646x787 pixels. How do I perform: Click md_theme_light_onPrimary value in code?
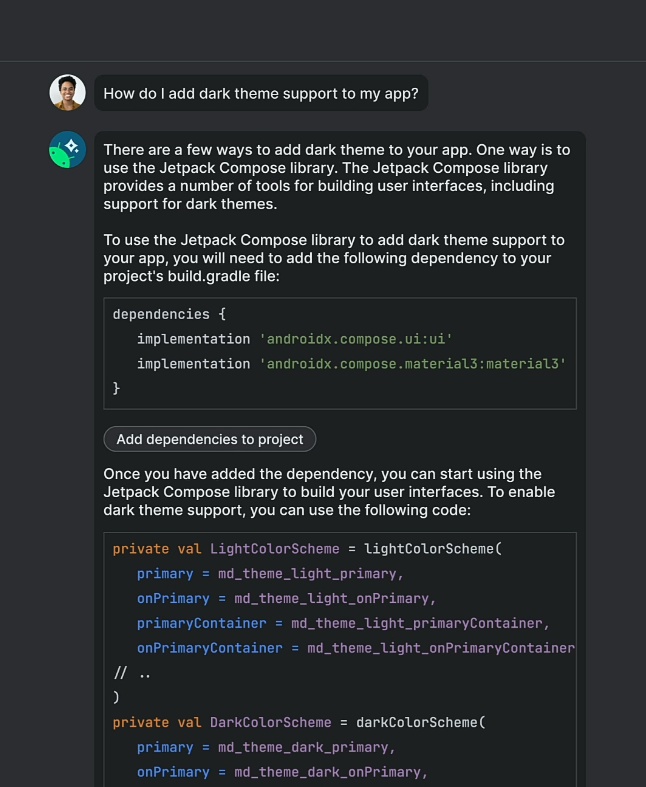tap(335, 599)
